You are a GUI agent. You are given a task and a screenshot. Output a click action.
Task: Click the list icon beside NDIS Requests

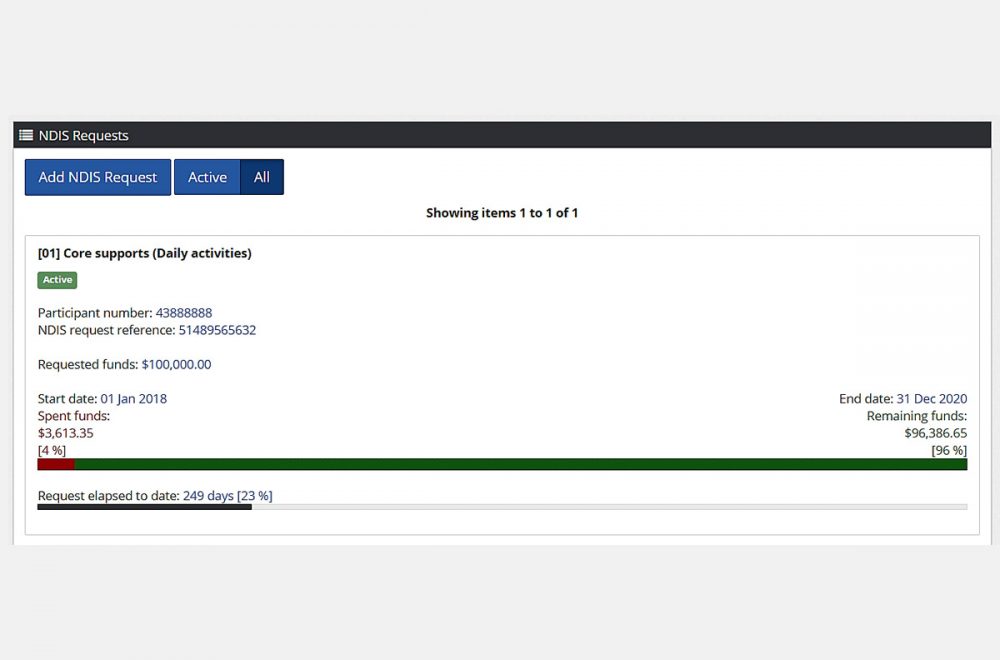[x=26, y=135]
